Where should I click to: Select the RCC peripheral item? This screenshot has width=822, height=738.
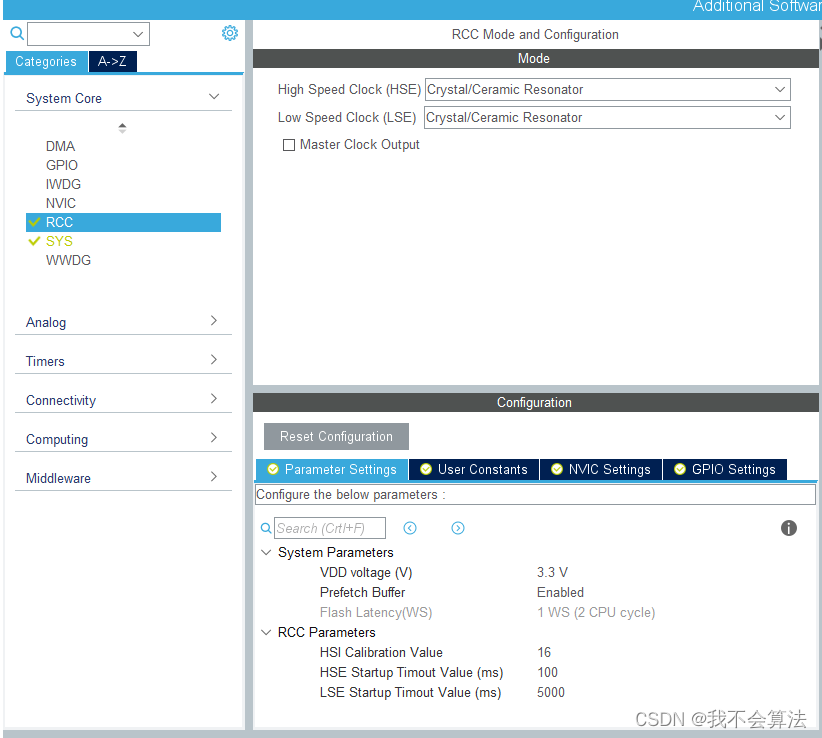[x=123, y=222]
